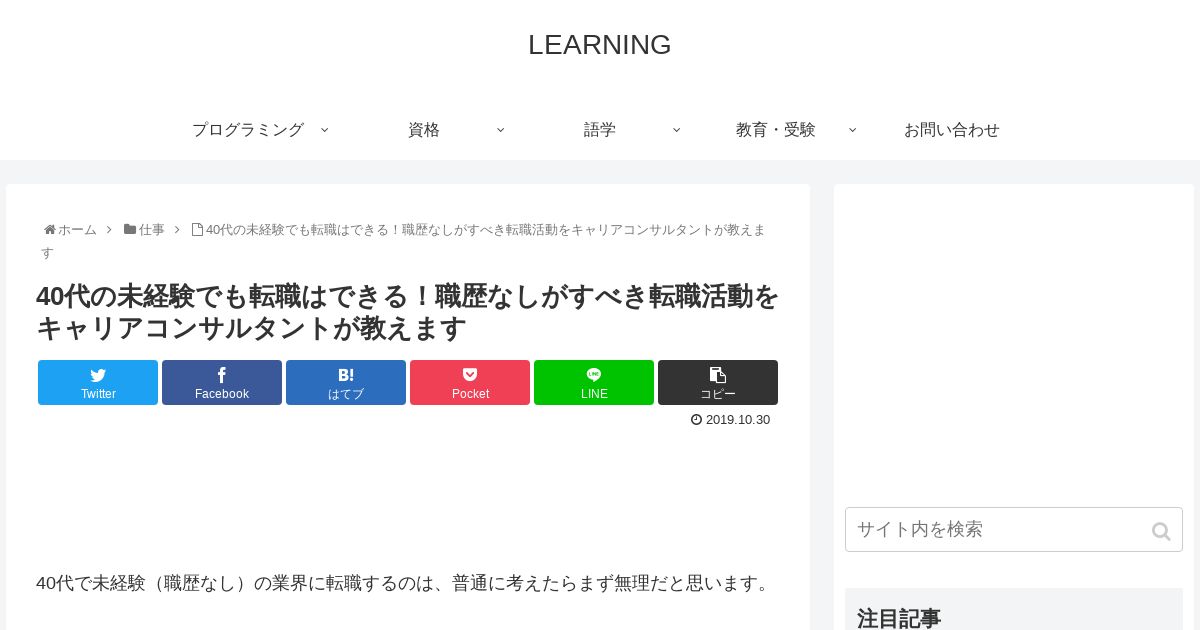1200x630 pixels.
Task: Share article via Twitter button
Action: click(98, 382)
